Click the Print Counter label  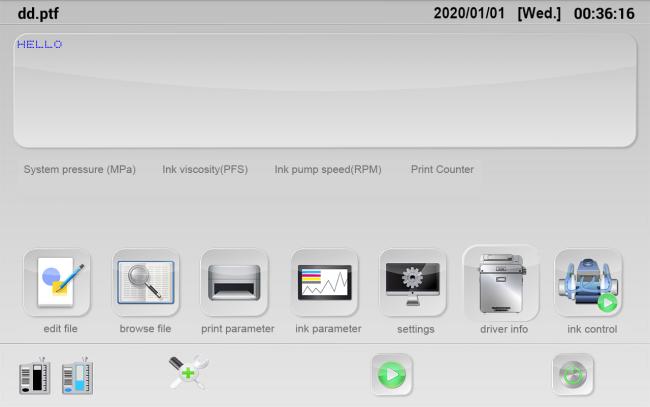tap(442, 169)
